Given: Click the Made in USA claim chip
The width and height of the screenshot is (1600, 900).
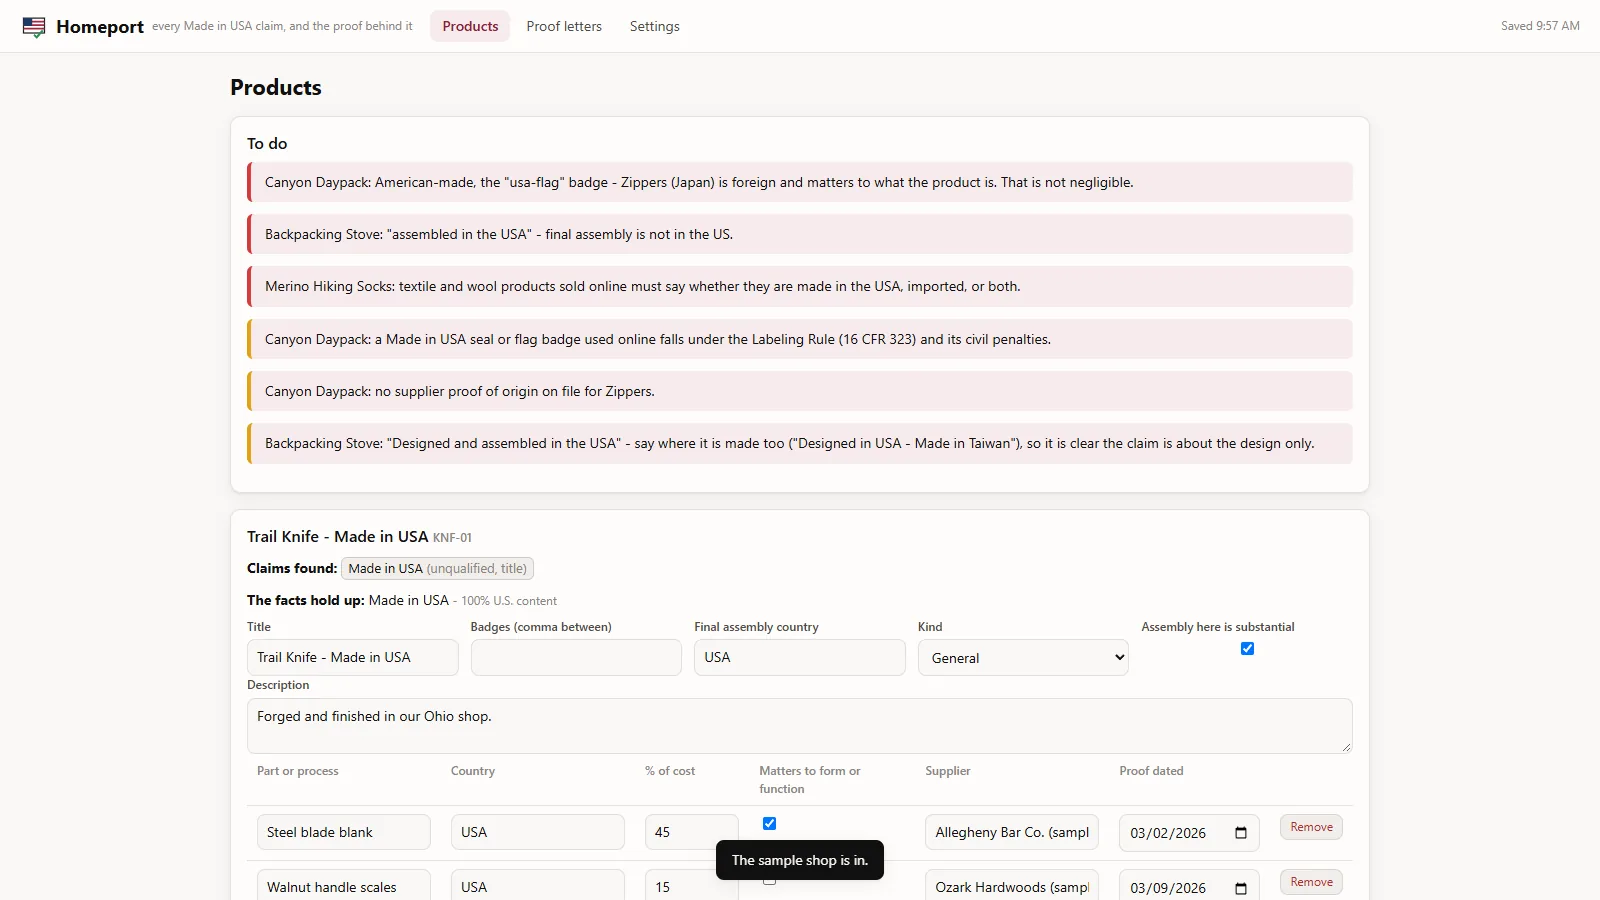Looking at the screenshot, I should pyautogui.click(x=437, y=569).
